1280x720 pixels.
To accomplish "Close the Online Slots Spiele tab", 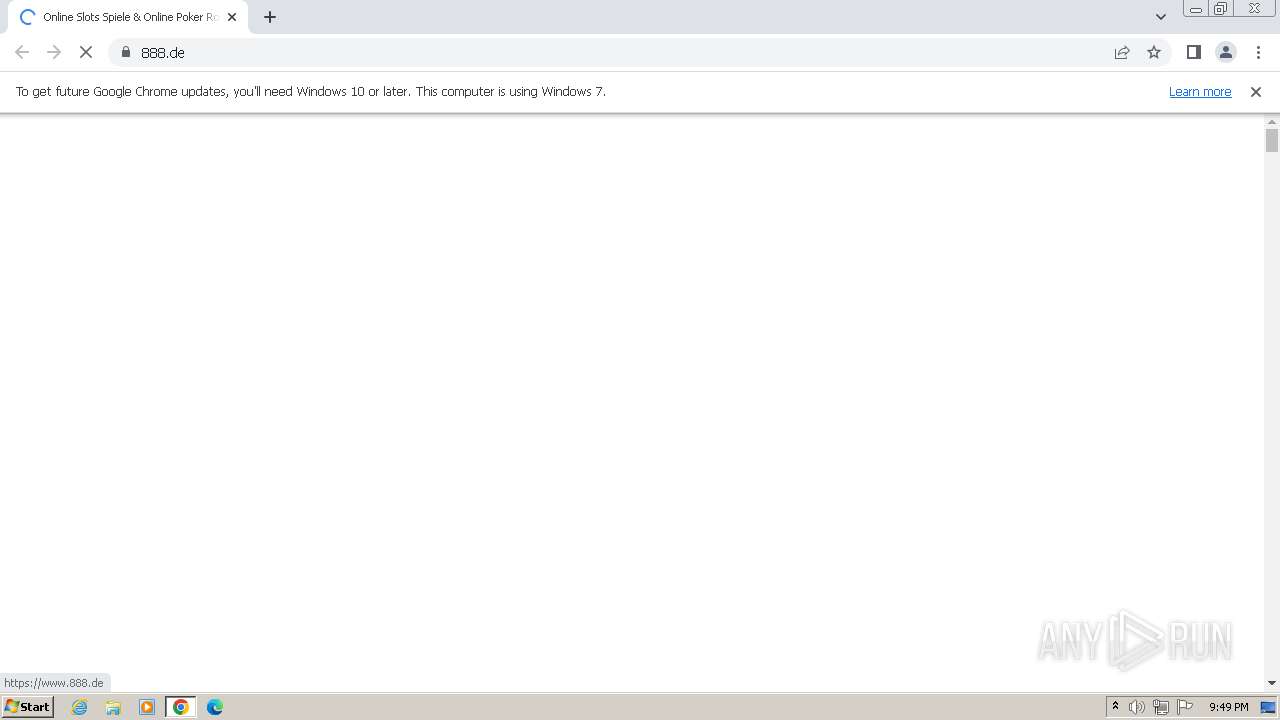I will point(232,17).
